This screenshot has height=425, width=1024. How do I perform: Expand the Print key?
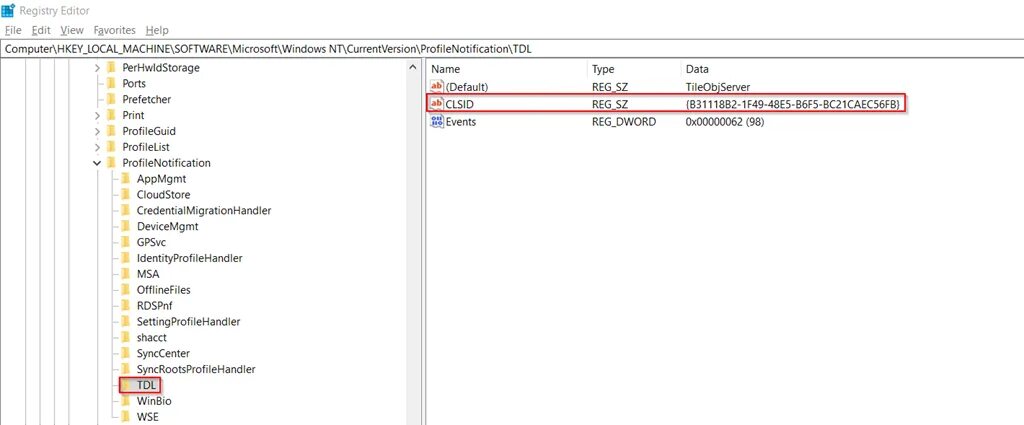pyautogui.click(x=97, y=116)
